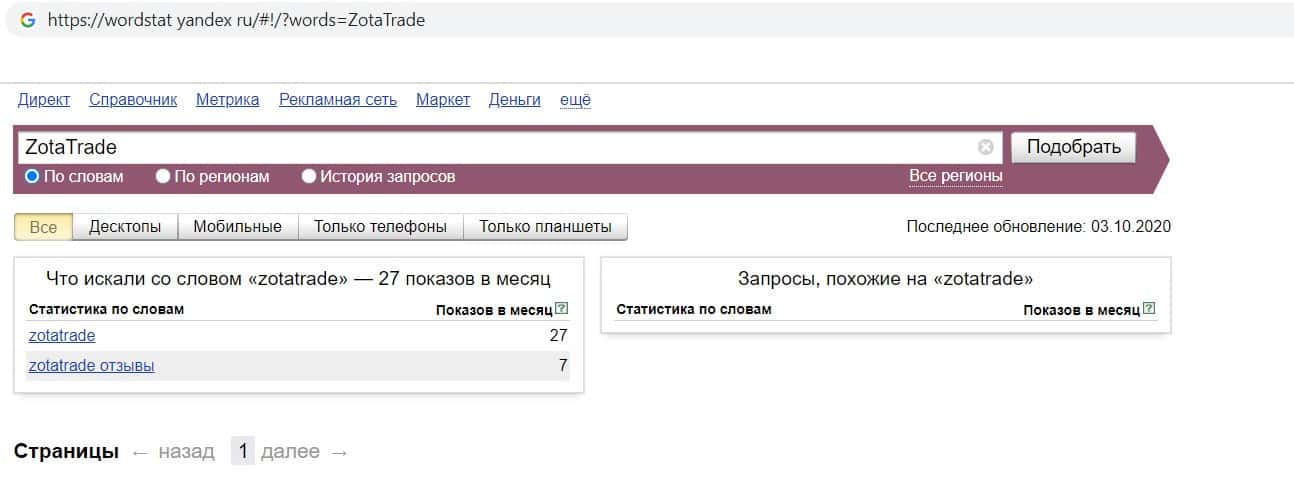Click help icon in left statistics table

click(562, 309)
